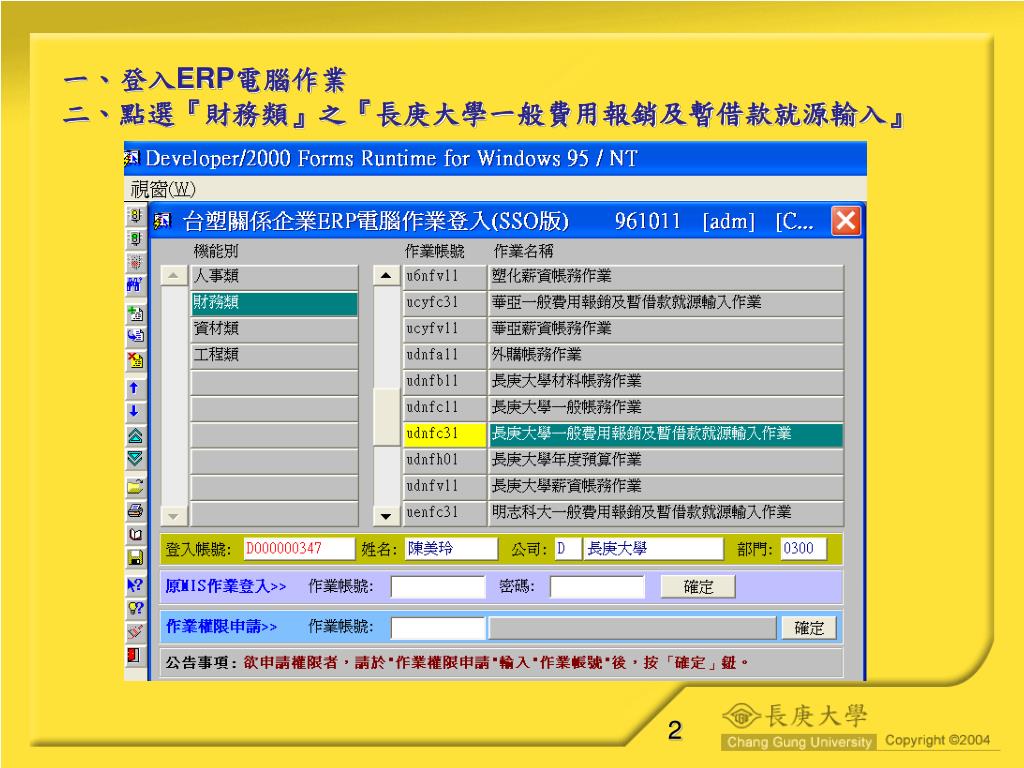Click the binoculars search toolbar icon

tap(135, 284)
